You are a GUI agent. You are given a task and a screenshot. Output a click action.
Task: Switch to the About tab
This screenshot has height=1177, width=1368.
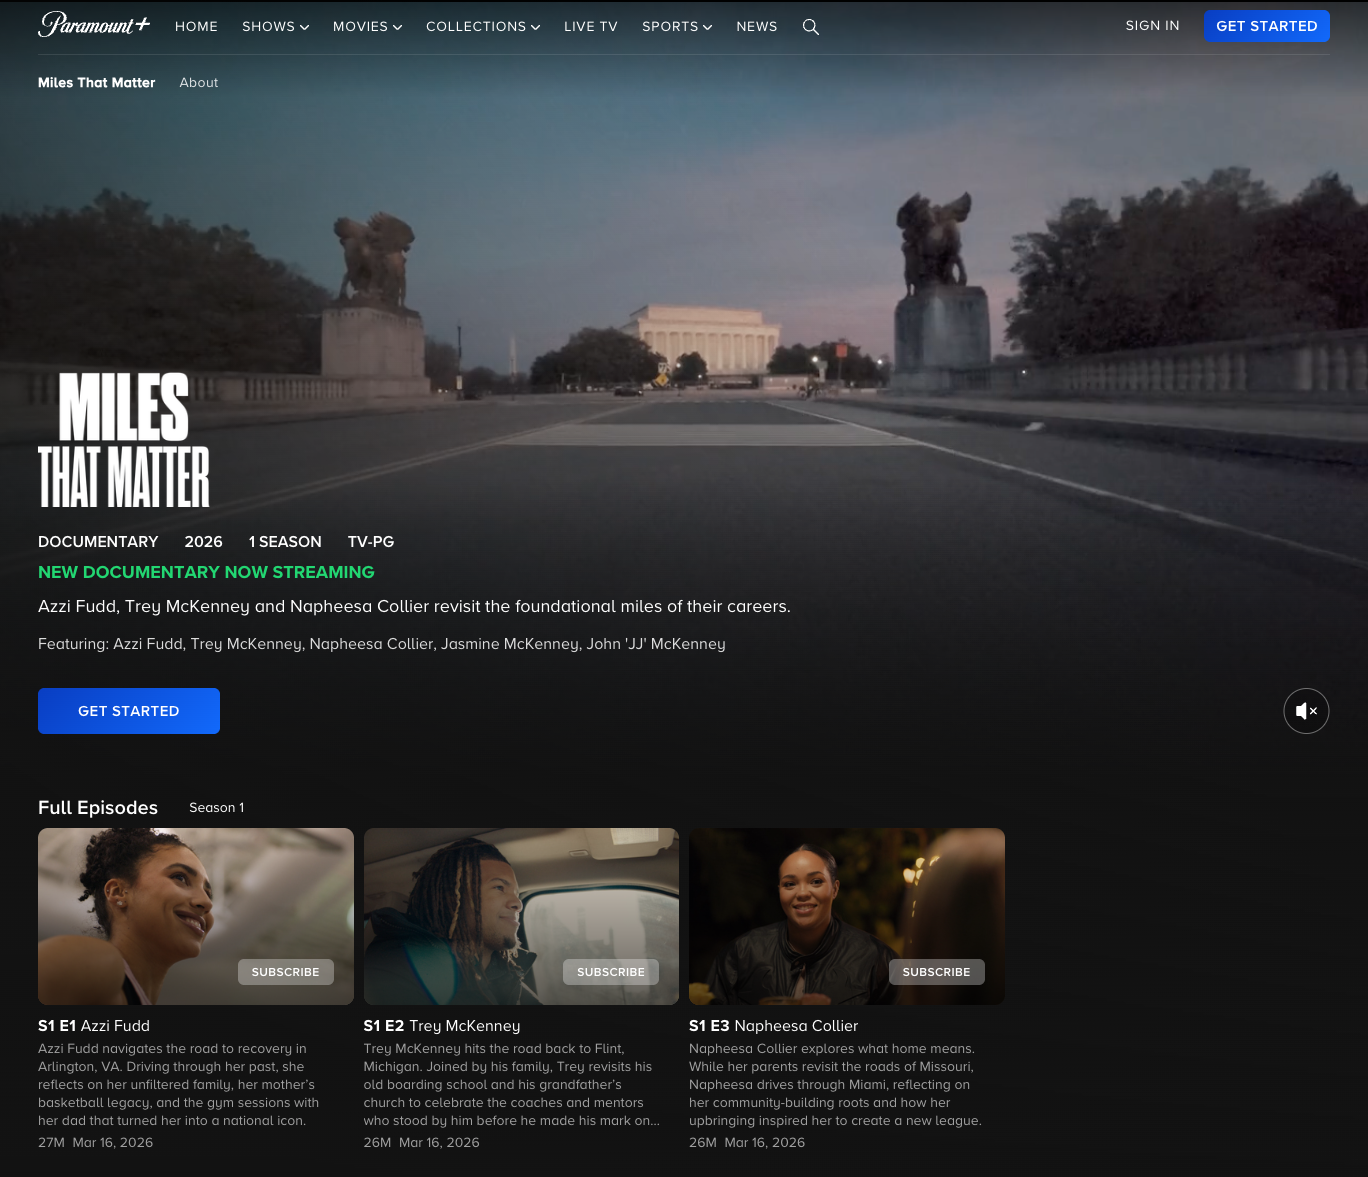click(199, 83)
